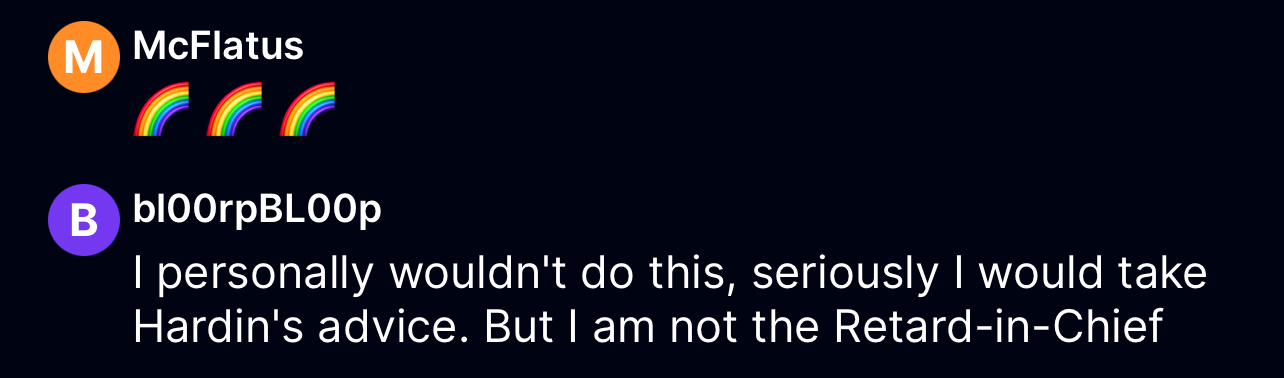Open the McFlatus username profile

pyautogui.click(x=218, y=46)
